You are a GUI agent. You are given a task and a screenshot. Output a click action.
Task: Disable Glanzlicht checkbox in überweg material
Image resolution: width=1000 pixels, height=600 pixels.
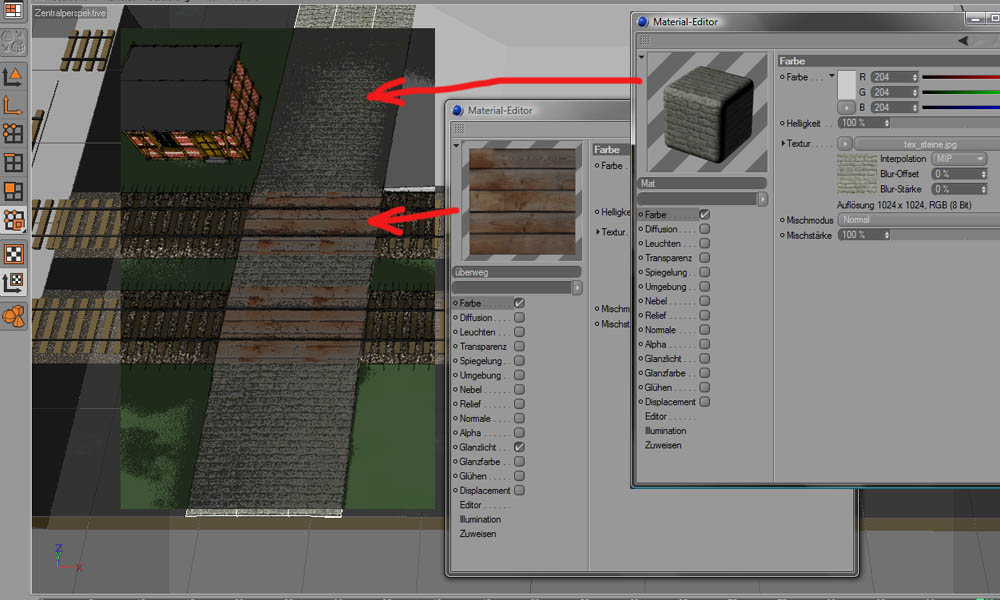pyautogui.click(x=519, y=447)
